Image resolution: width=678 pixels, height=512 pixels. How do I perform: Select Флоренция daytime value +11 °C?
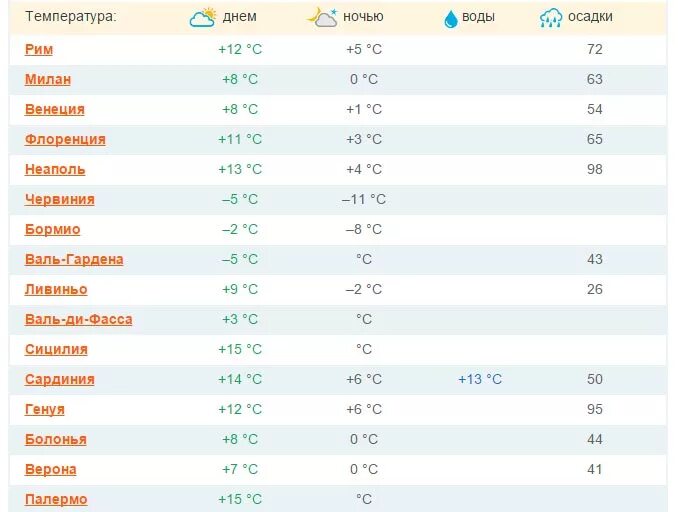pyautogui.click(x=240, y=139)
